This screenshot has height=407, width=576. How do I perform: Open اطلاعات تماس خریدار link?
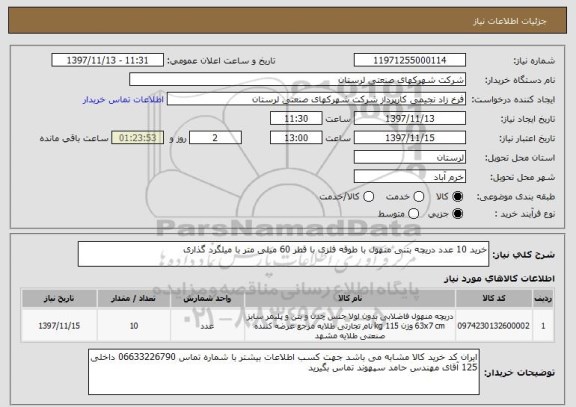(x=123, y=100)
